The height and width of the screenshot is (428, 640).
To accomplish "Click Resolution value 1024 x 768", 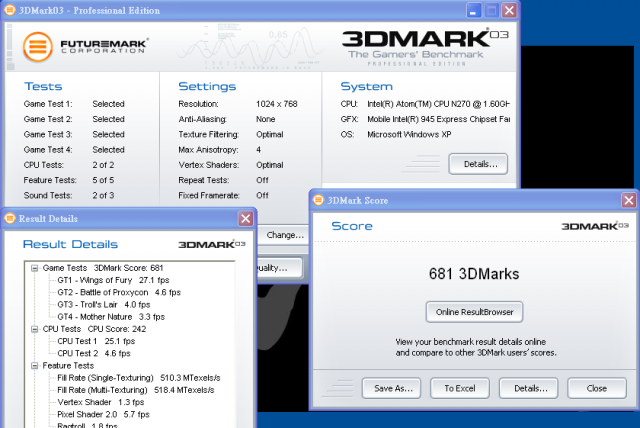I will point(277,104).
